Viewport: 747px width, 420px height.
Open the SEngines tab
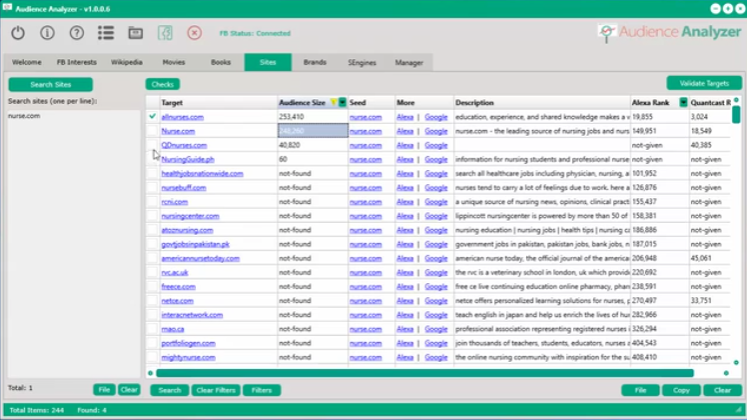[362, 62]
